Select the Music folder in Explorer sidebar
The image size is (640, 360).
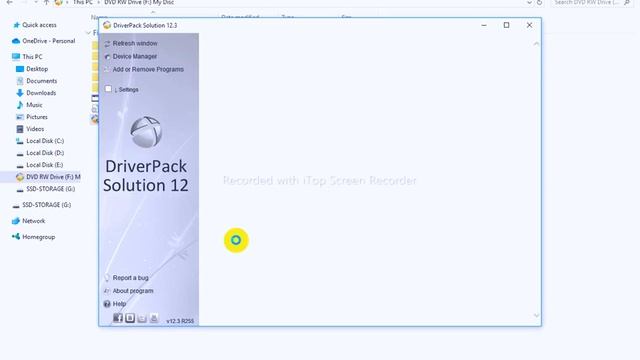coord(34,105)
